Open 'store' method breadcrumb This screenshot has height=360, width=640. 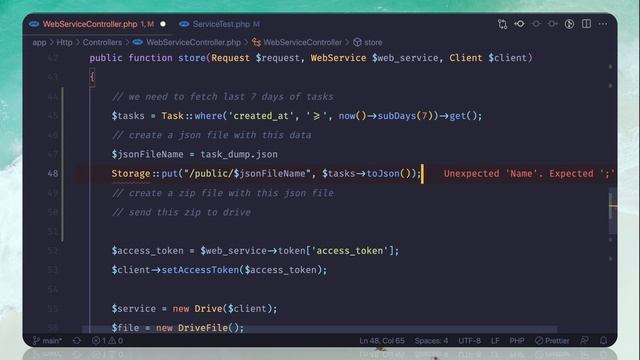click(373, 42)
